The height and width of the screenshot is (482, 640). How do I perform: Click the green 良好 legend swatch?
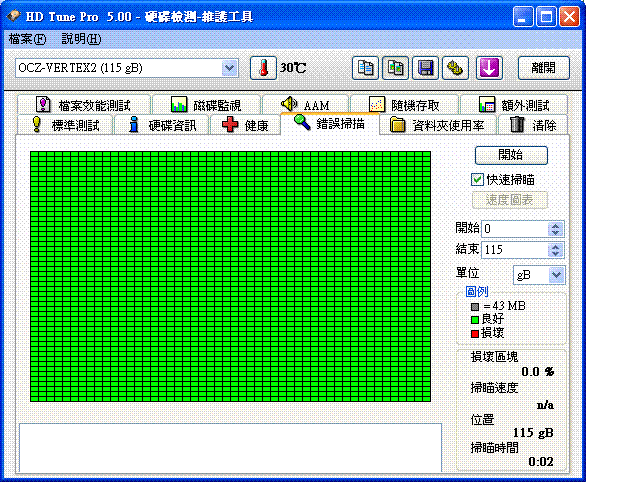pos(475,320)
